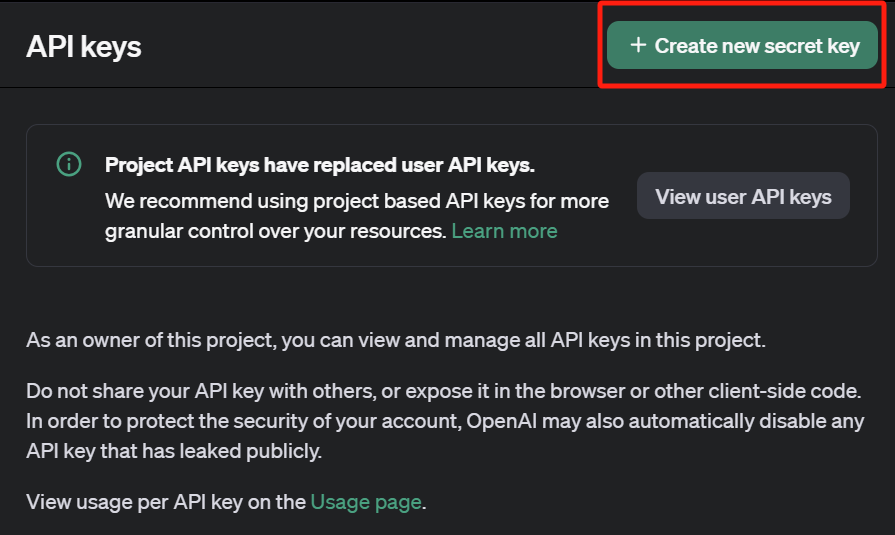Click the bold 'Project API keys have replaced' title
The width and height of the screenshot is (895, 535).
(x=320, y=165)
